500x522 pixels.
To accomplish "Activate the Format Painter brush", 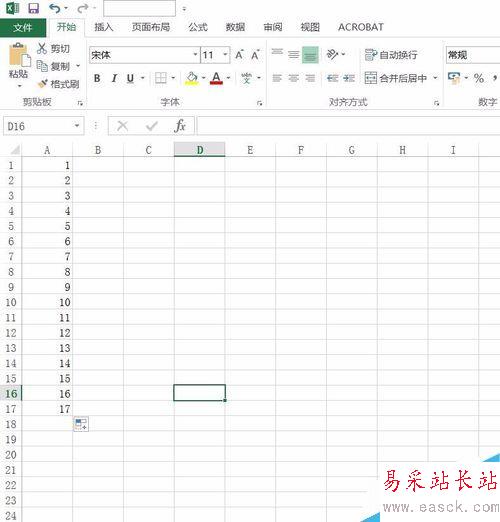I will 43,84.
